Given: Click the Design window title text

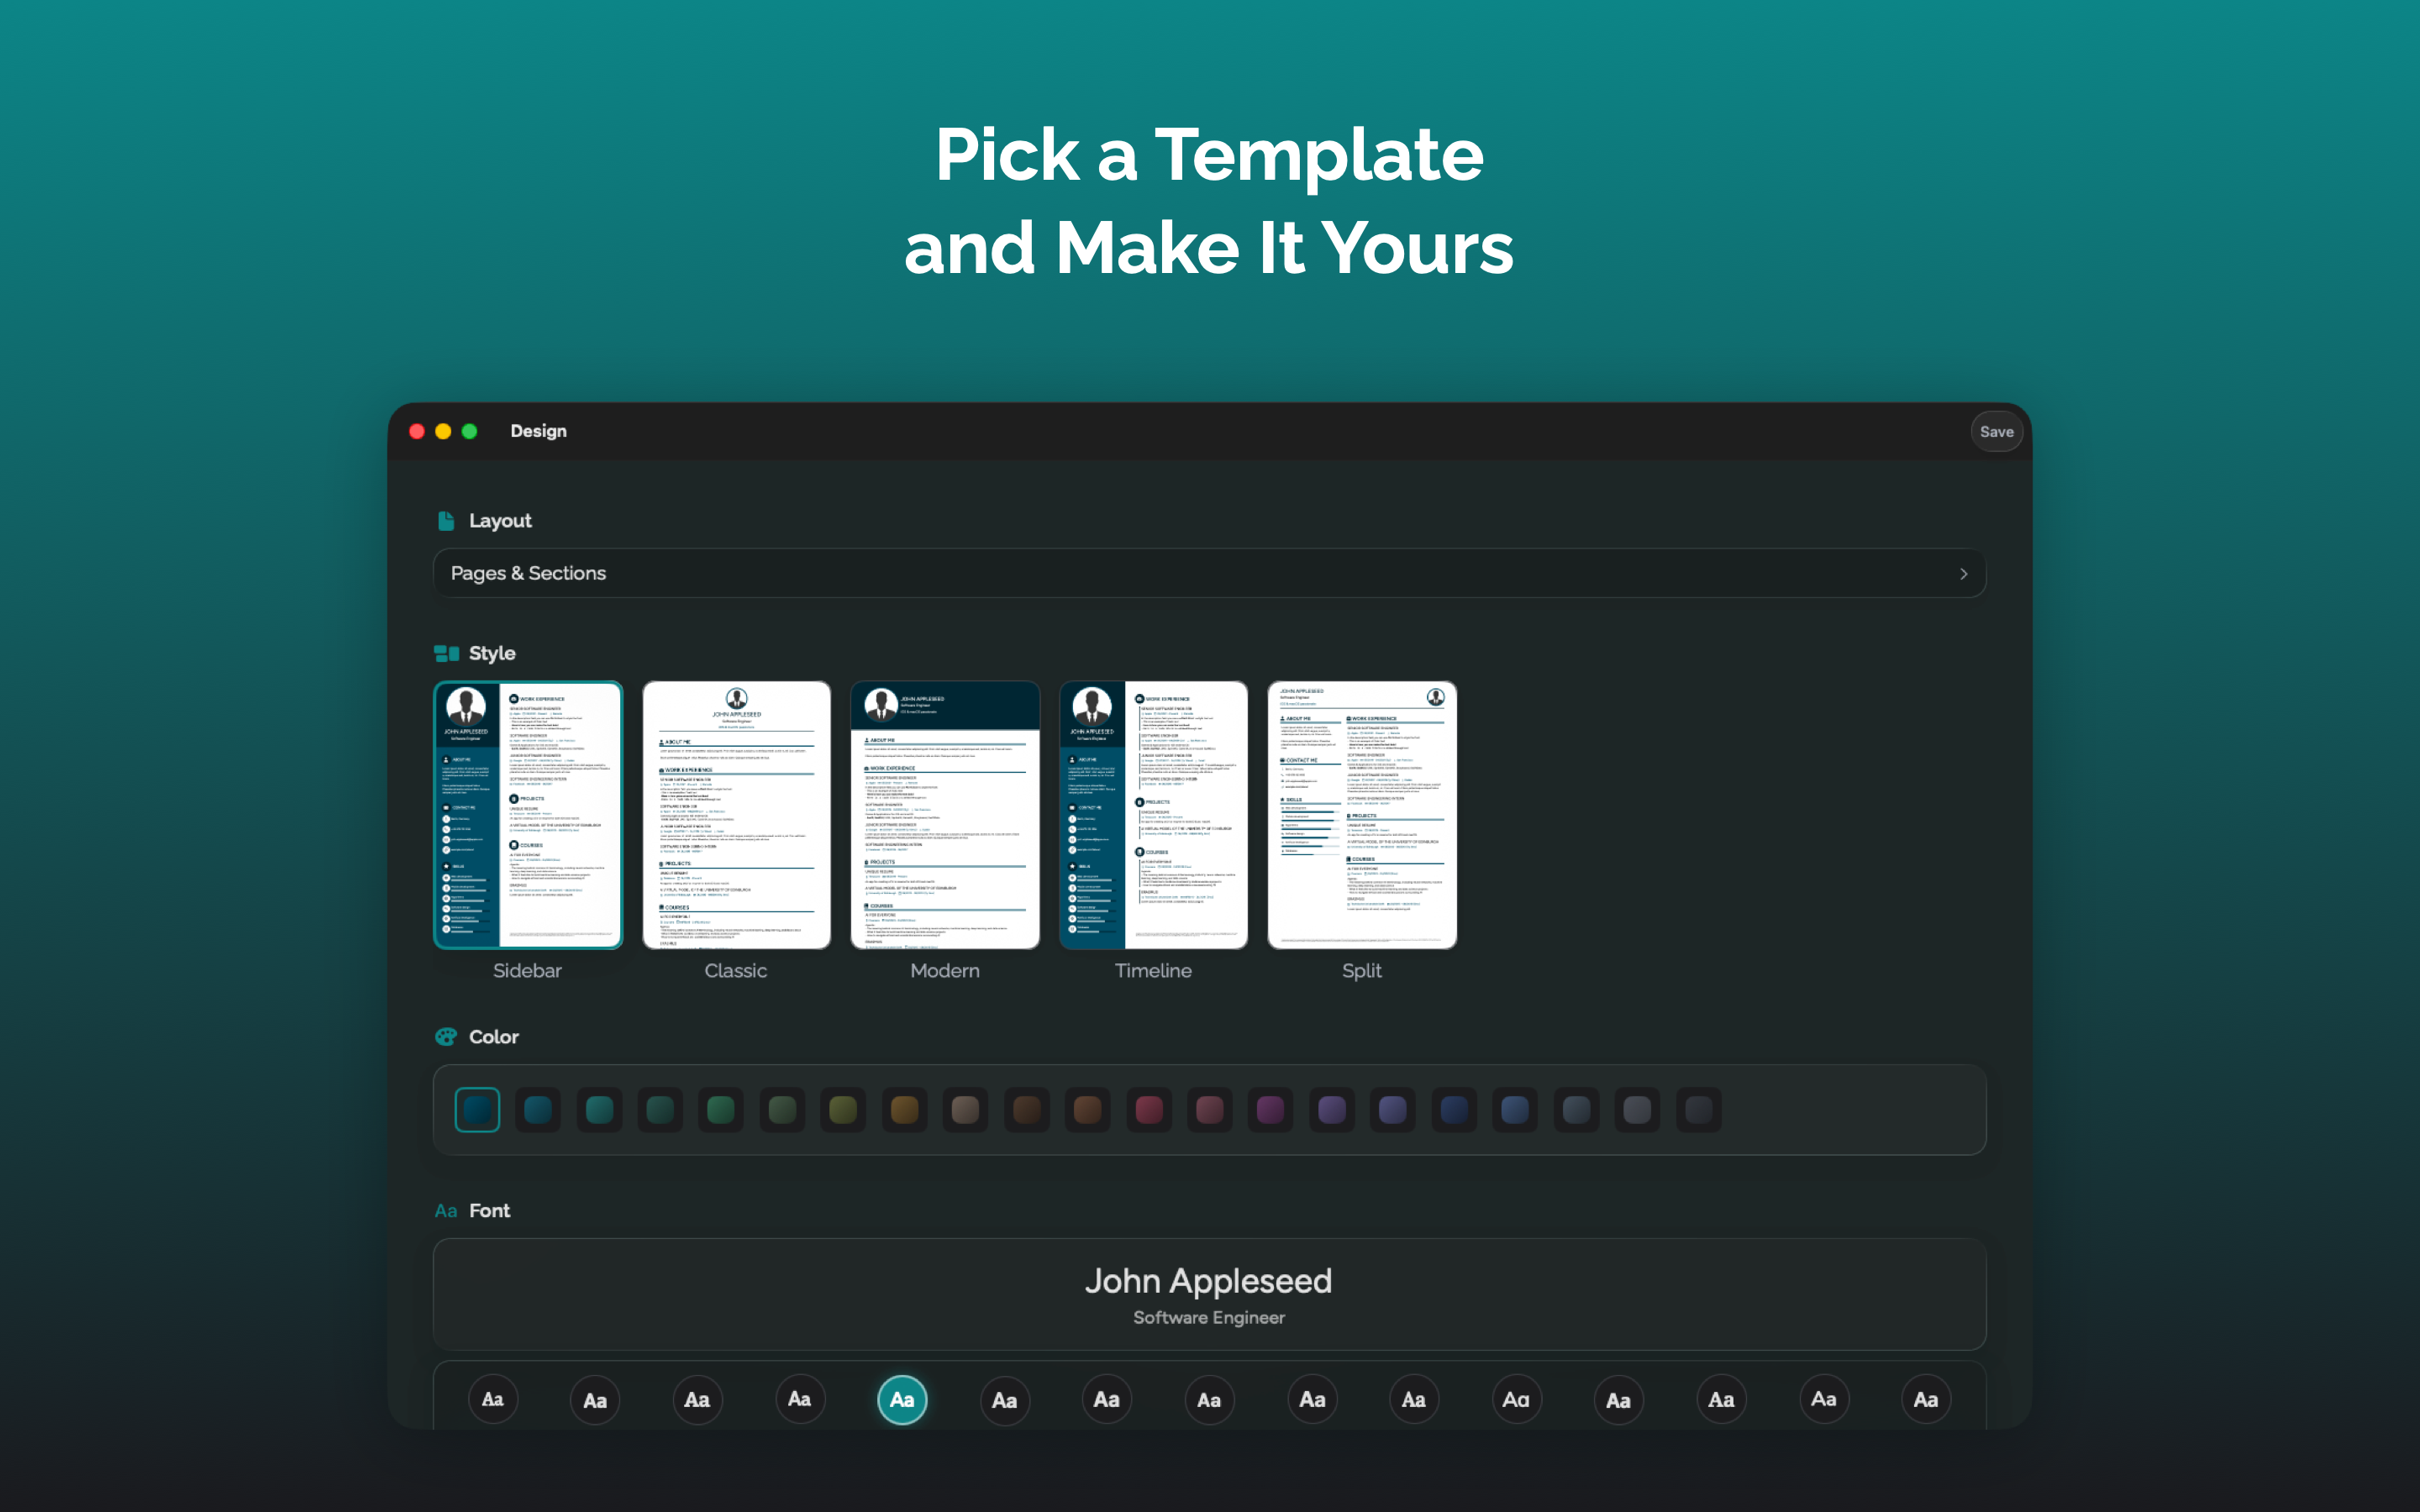Looking at the screenshot, I should click(538, 431).
